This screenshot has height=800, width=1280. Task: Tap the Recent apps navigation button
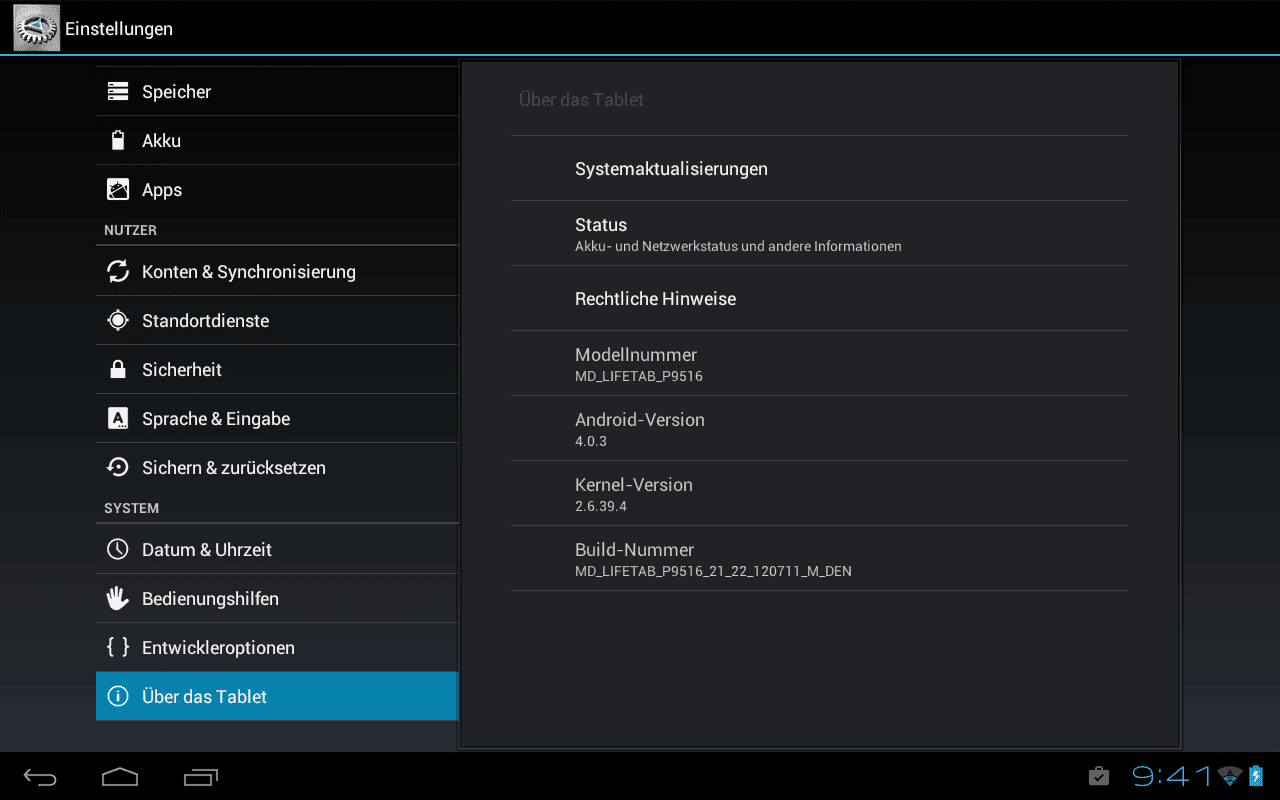tap(201, 777)
